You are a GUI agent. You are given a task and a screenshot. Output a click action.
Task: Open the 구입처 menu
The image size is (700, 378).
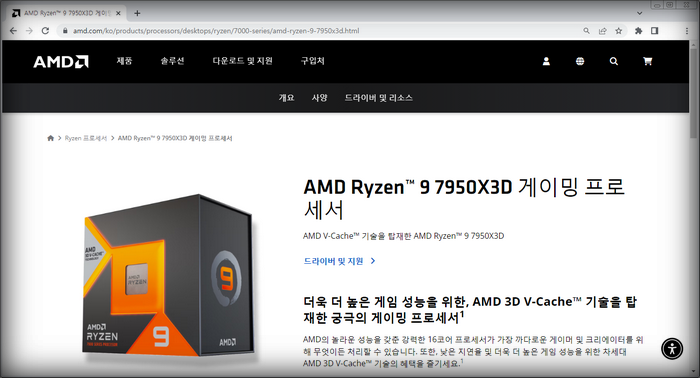(x=312, y=61)
